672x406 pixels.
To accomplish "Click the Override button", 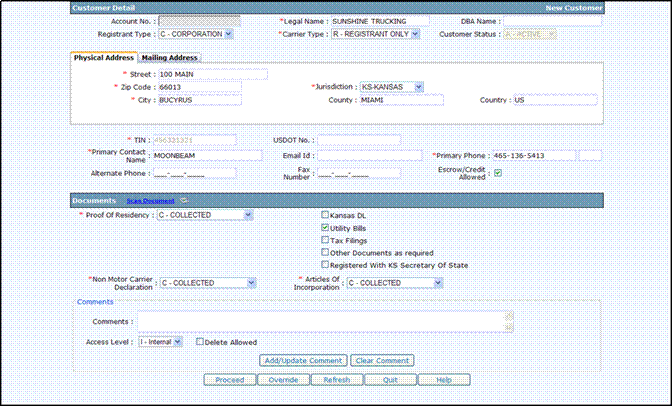I will click(x=283, y=380).
